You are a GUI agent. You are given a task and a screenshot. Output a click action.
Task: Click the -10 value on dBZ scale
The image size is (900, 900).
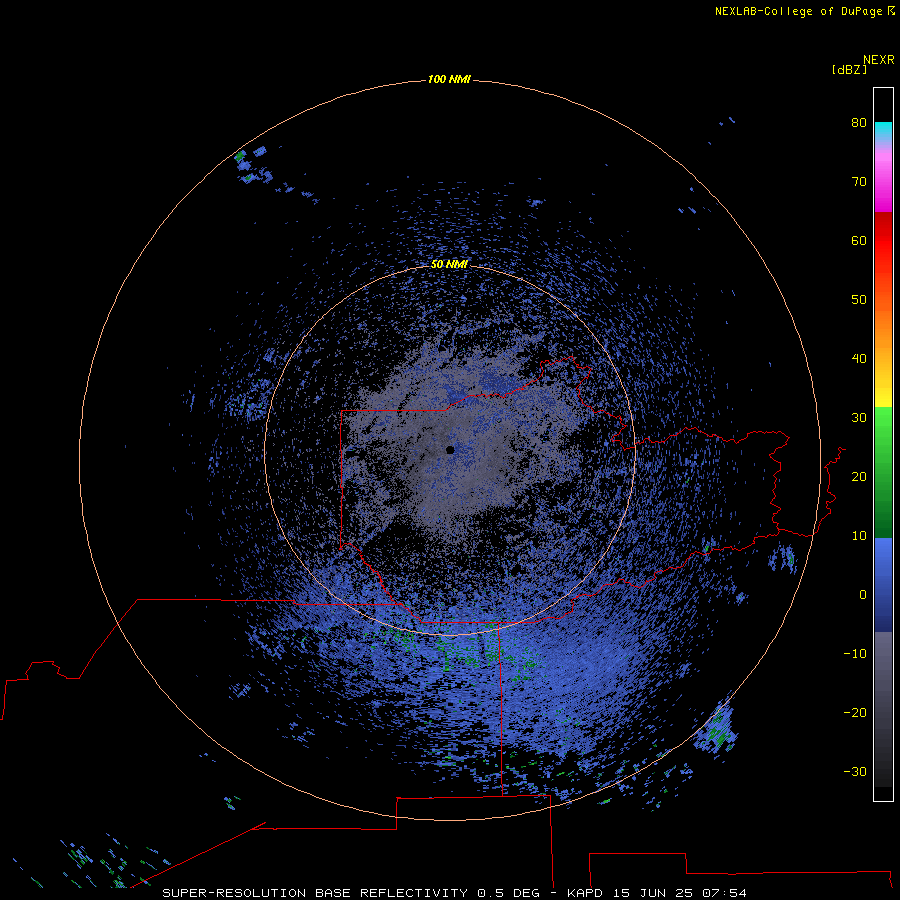pos(855,654)
